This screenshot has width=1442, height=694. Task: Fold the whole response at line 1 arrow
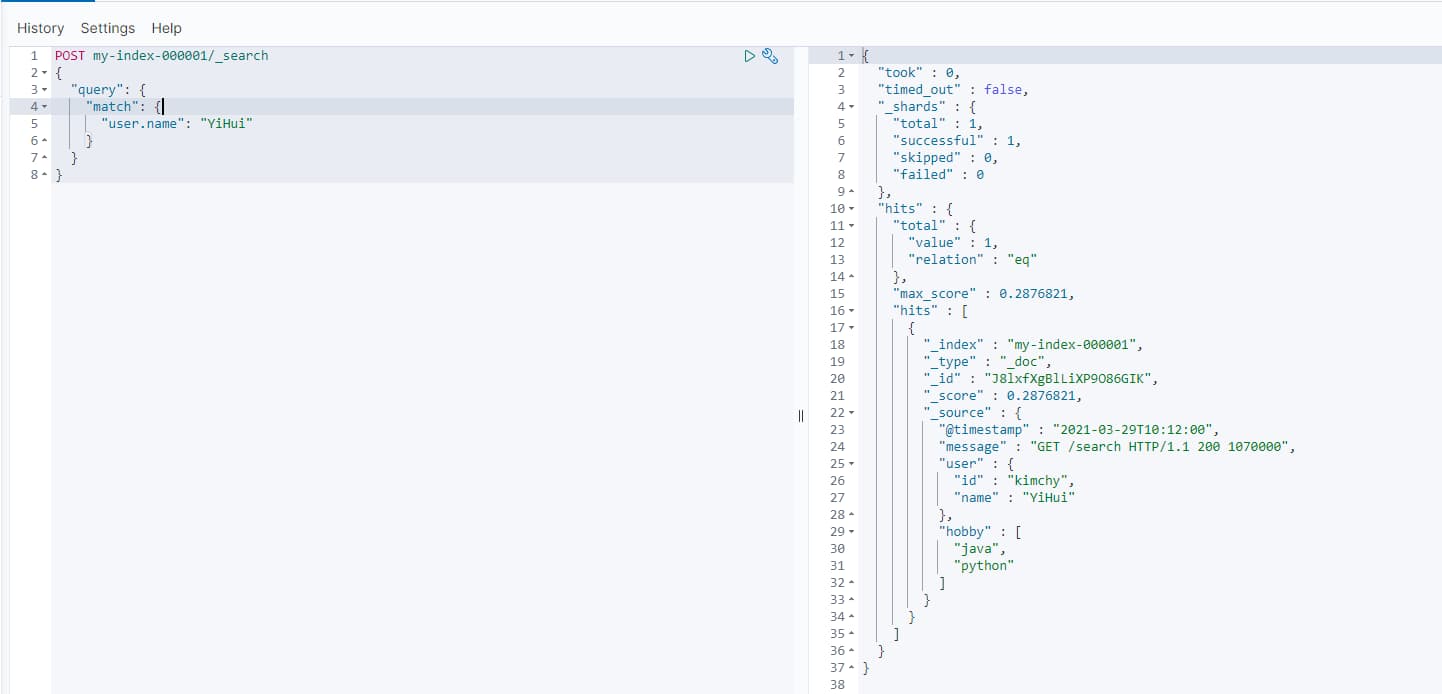tap(851, 56)
